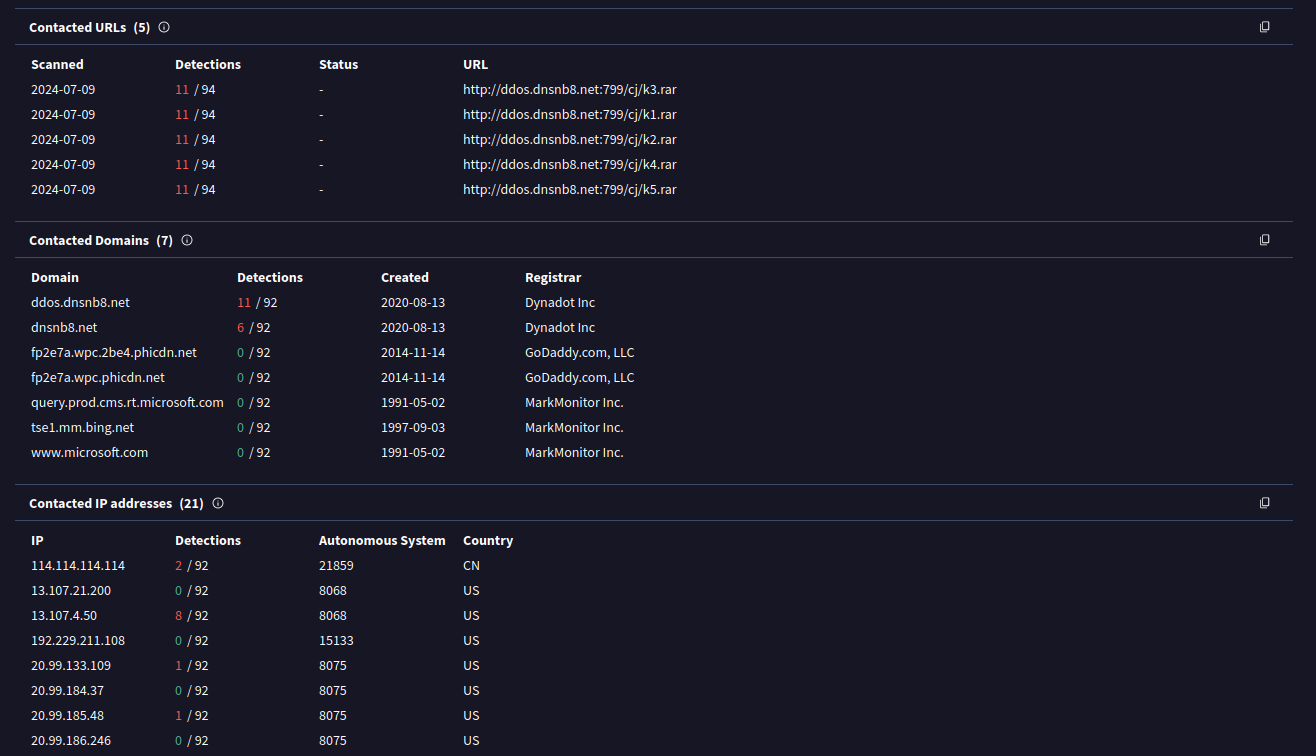The height and width of the screenshot is (756, 1316).
Task: Open the URL ending in k1.rar
Action: pyautogui.click(x=569, y=115)
